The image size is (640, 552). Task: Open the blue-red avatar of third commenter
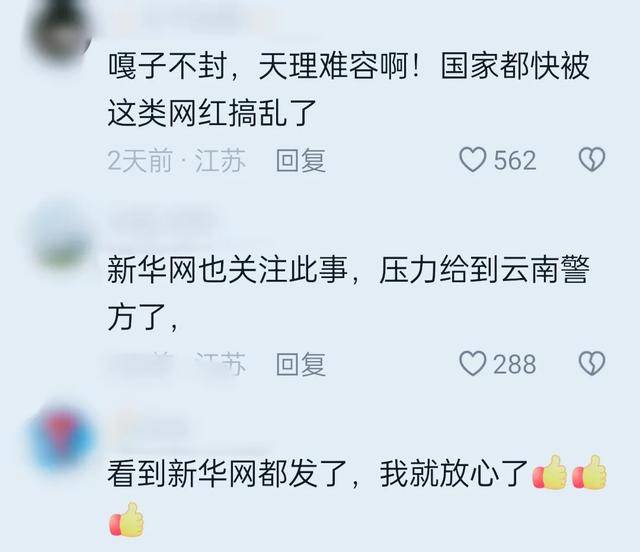(x=61, y=439)
